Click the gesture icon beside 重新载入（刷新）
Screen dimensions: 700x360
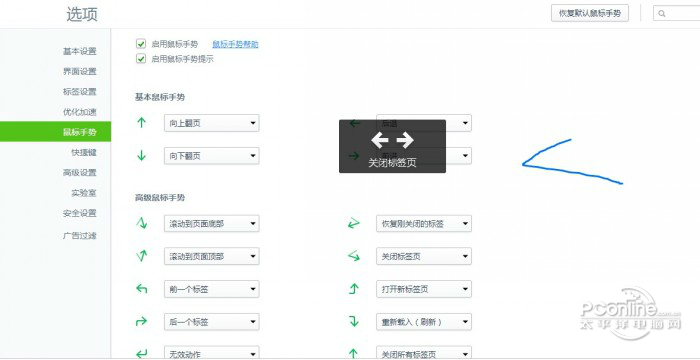click(x=354, y=322)
